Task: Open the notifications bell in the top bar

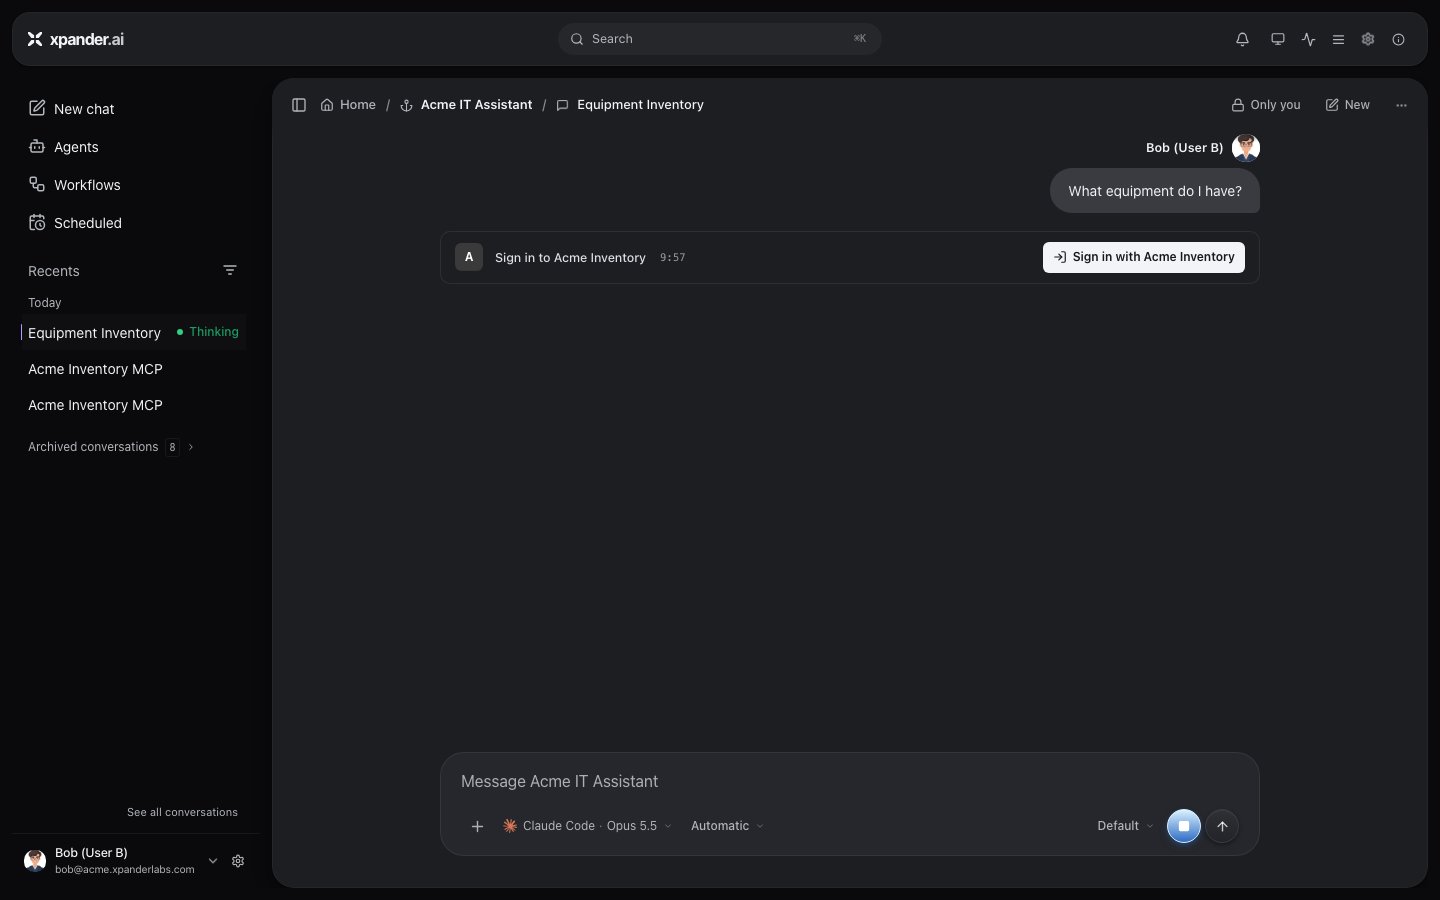Action: (x=1242, y=39)
